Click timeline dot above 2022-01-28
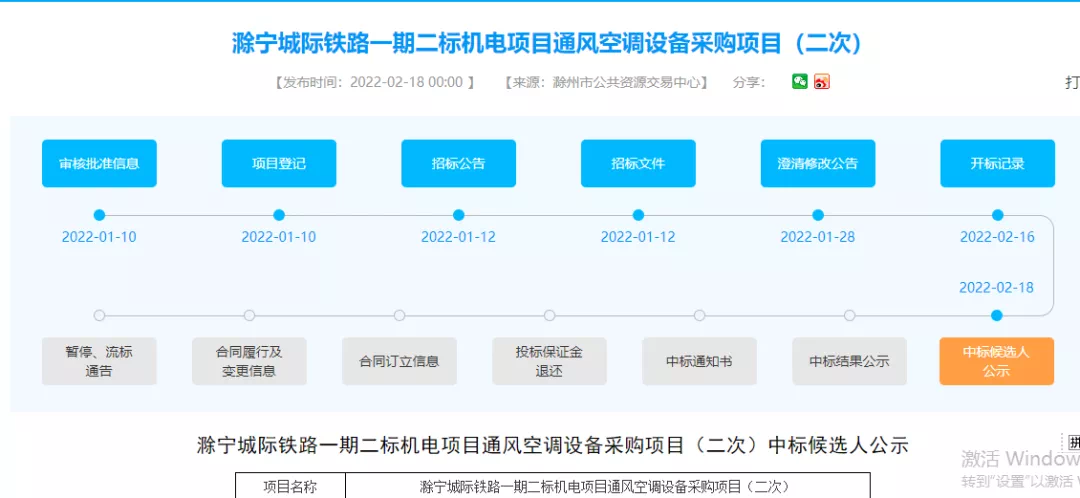Screen dimensions: 1080x498 point(818,215)
